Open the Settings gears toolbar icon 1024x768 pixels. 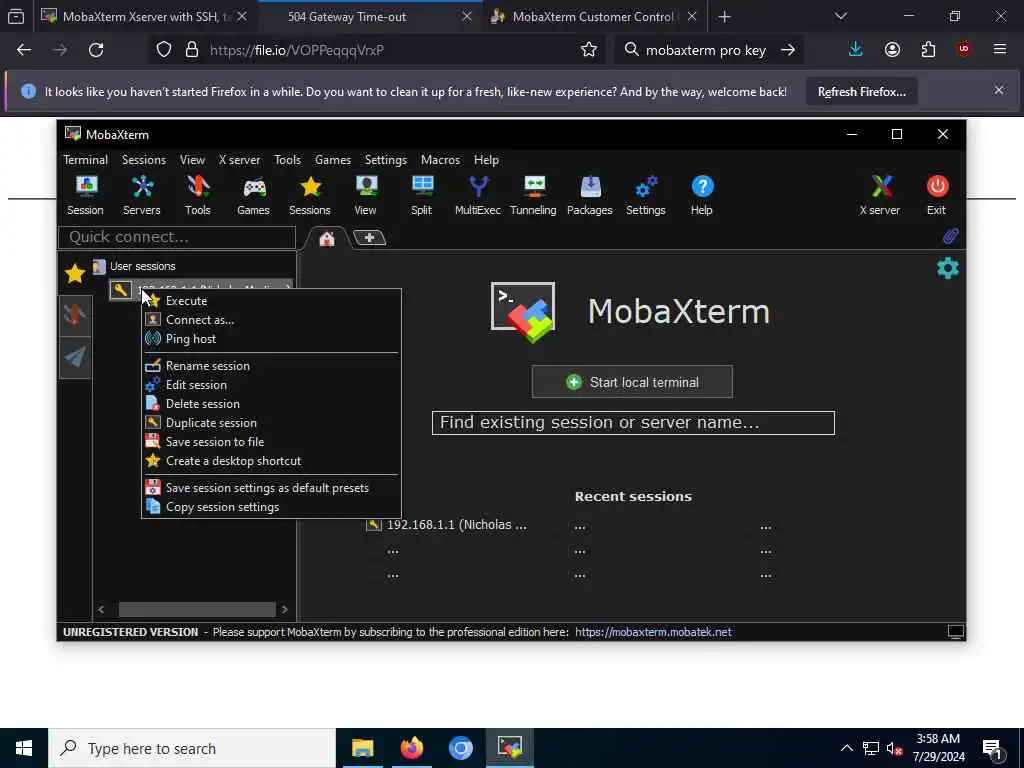646,195
